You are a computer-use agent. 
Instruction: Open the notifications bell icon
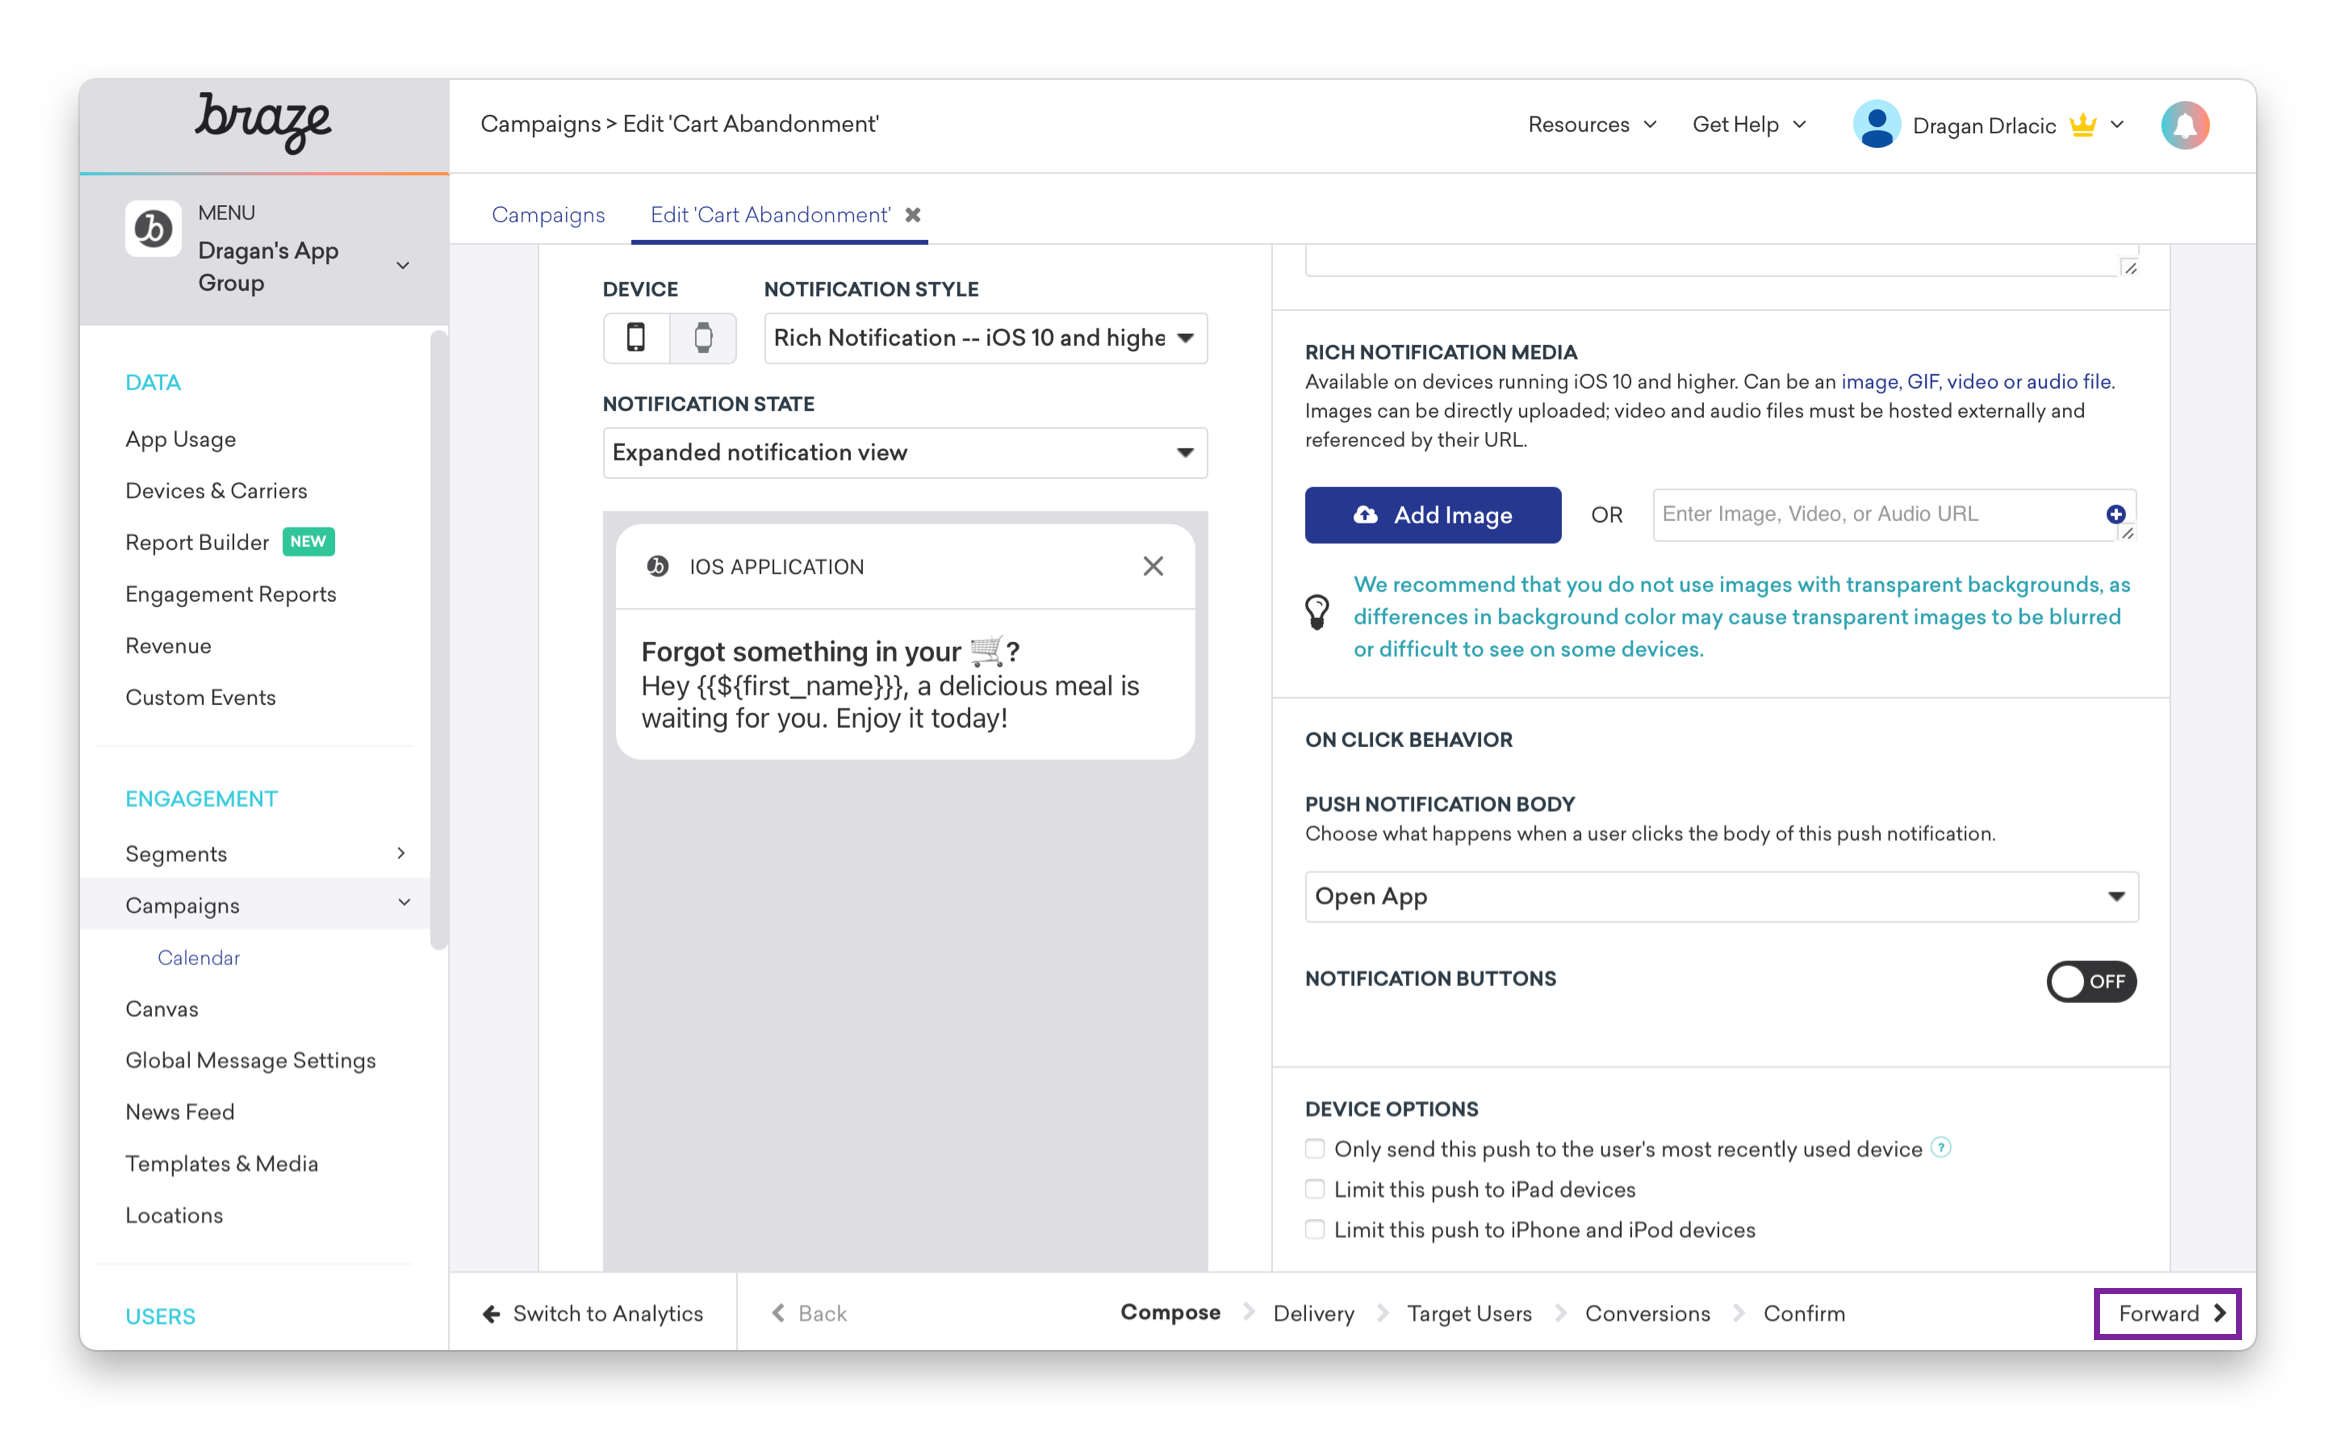2185,125
